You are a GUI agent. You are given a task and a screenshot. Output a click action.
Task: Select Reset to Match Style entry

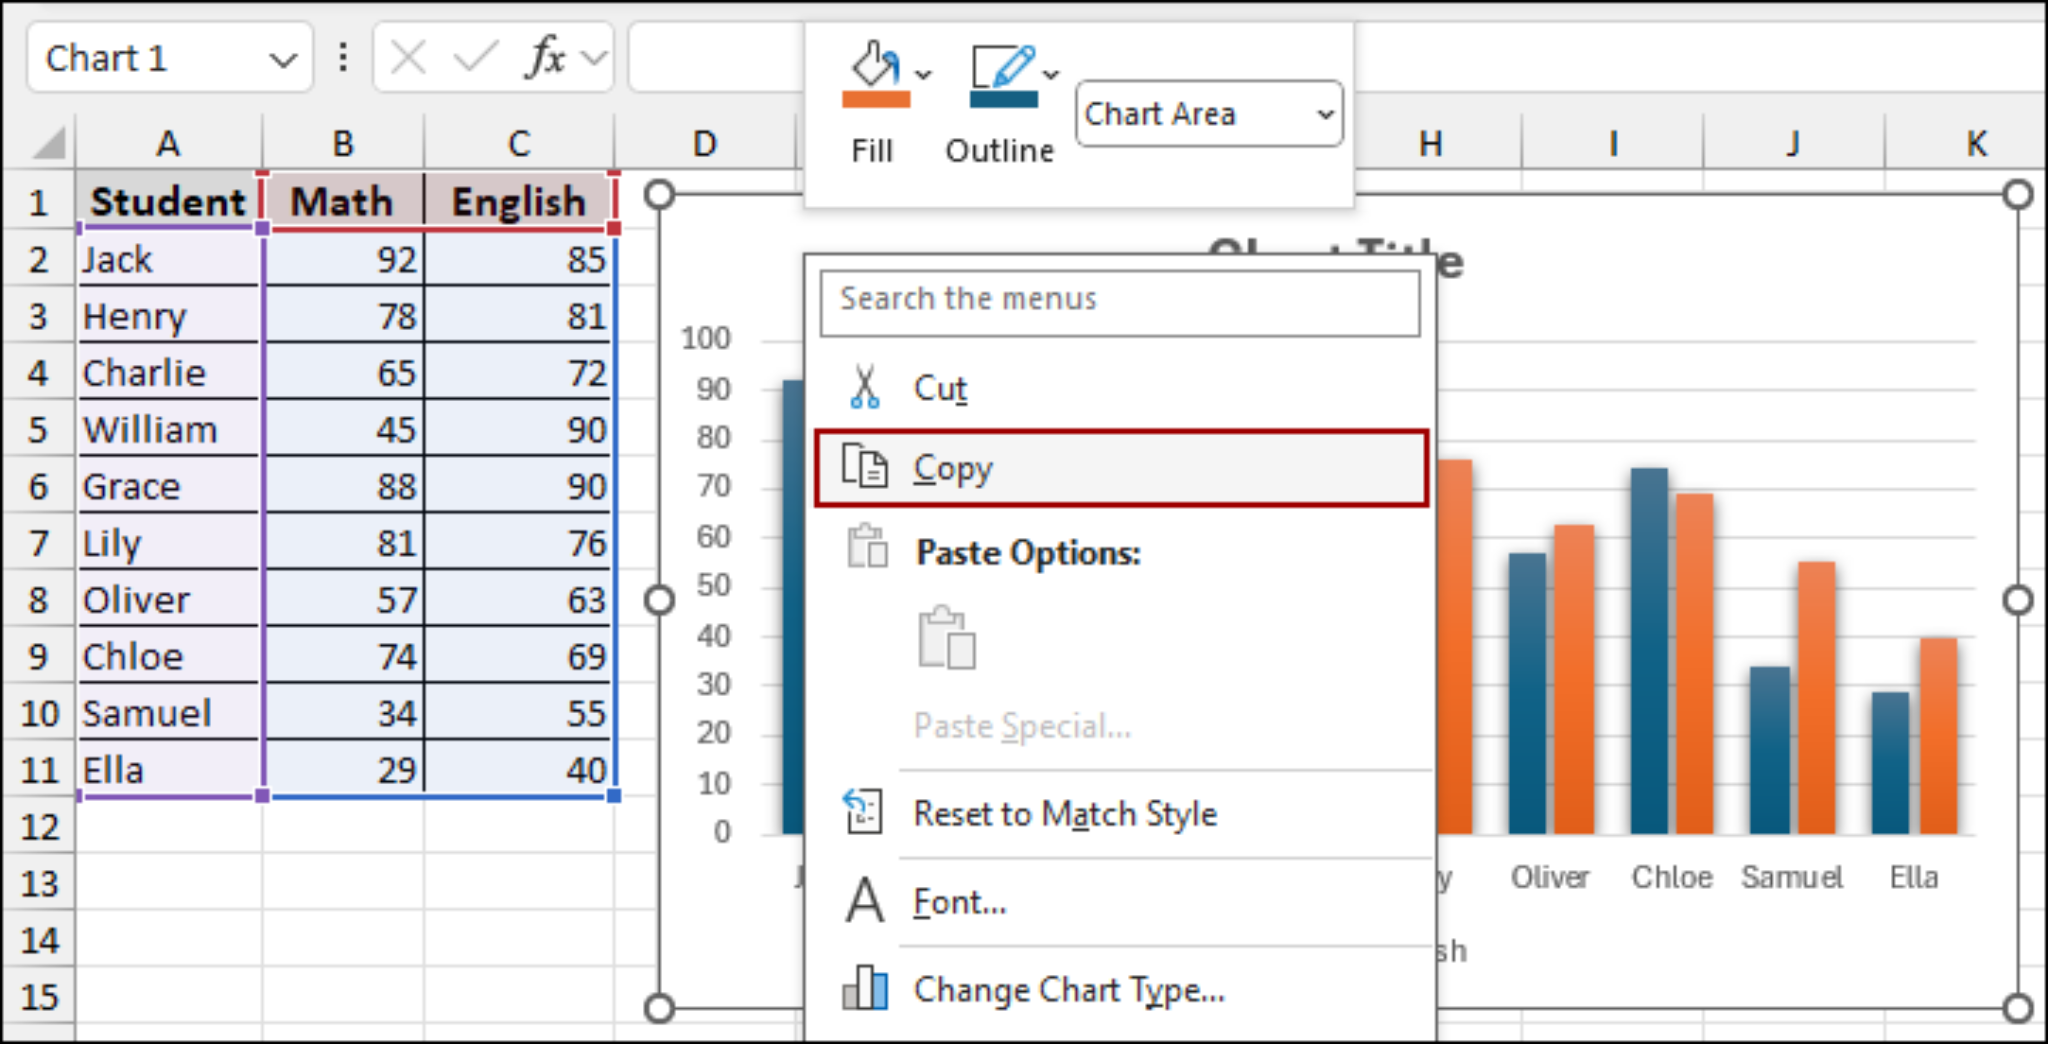[1065, 814]
